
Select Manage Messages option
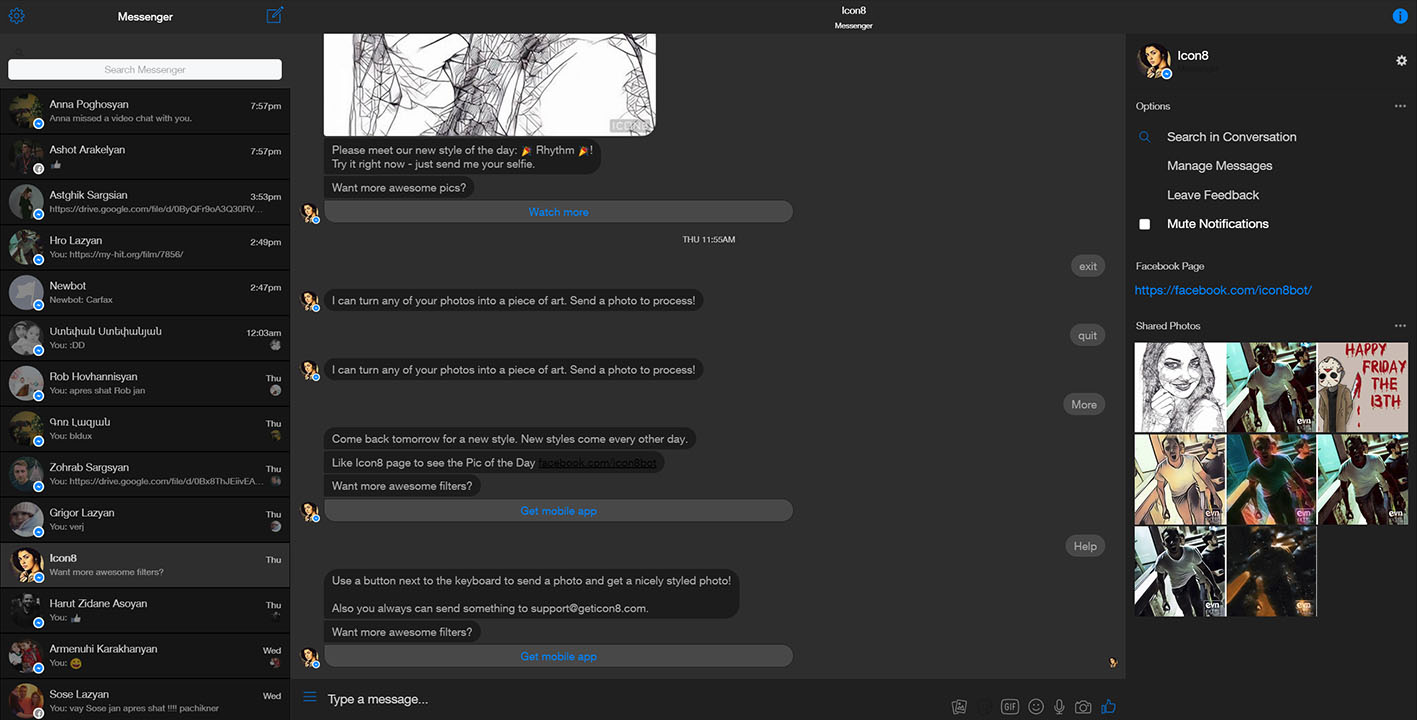click(x=1218, y=165)
